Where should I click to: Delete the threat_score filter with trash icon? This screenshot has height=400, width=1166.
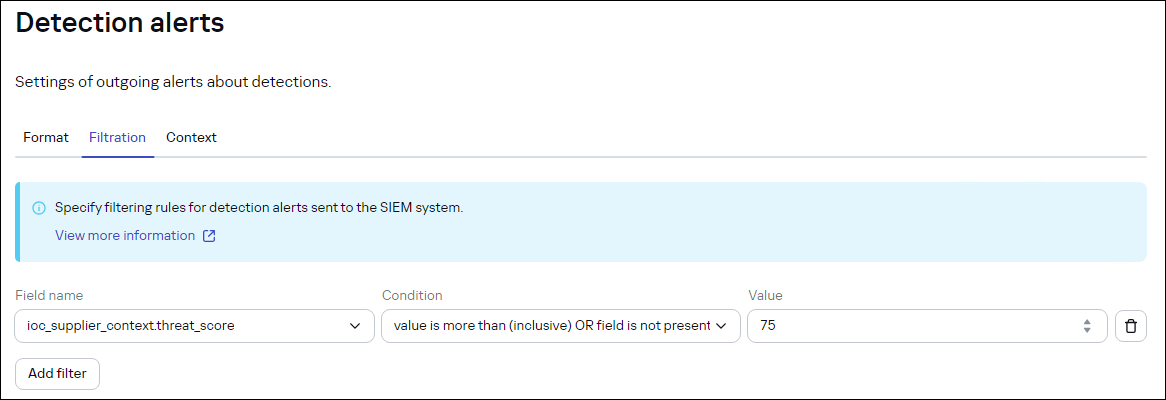(x=1131, y=326)
